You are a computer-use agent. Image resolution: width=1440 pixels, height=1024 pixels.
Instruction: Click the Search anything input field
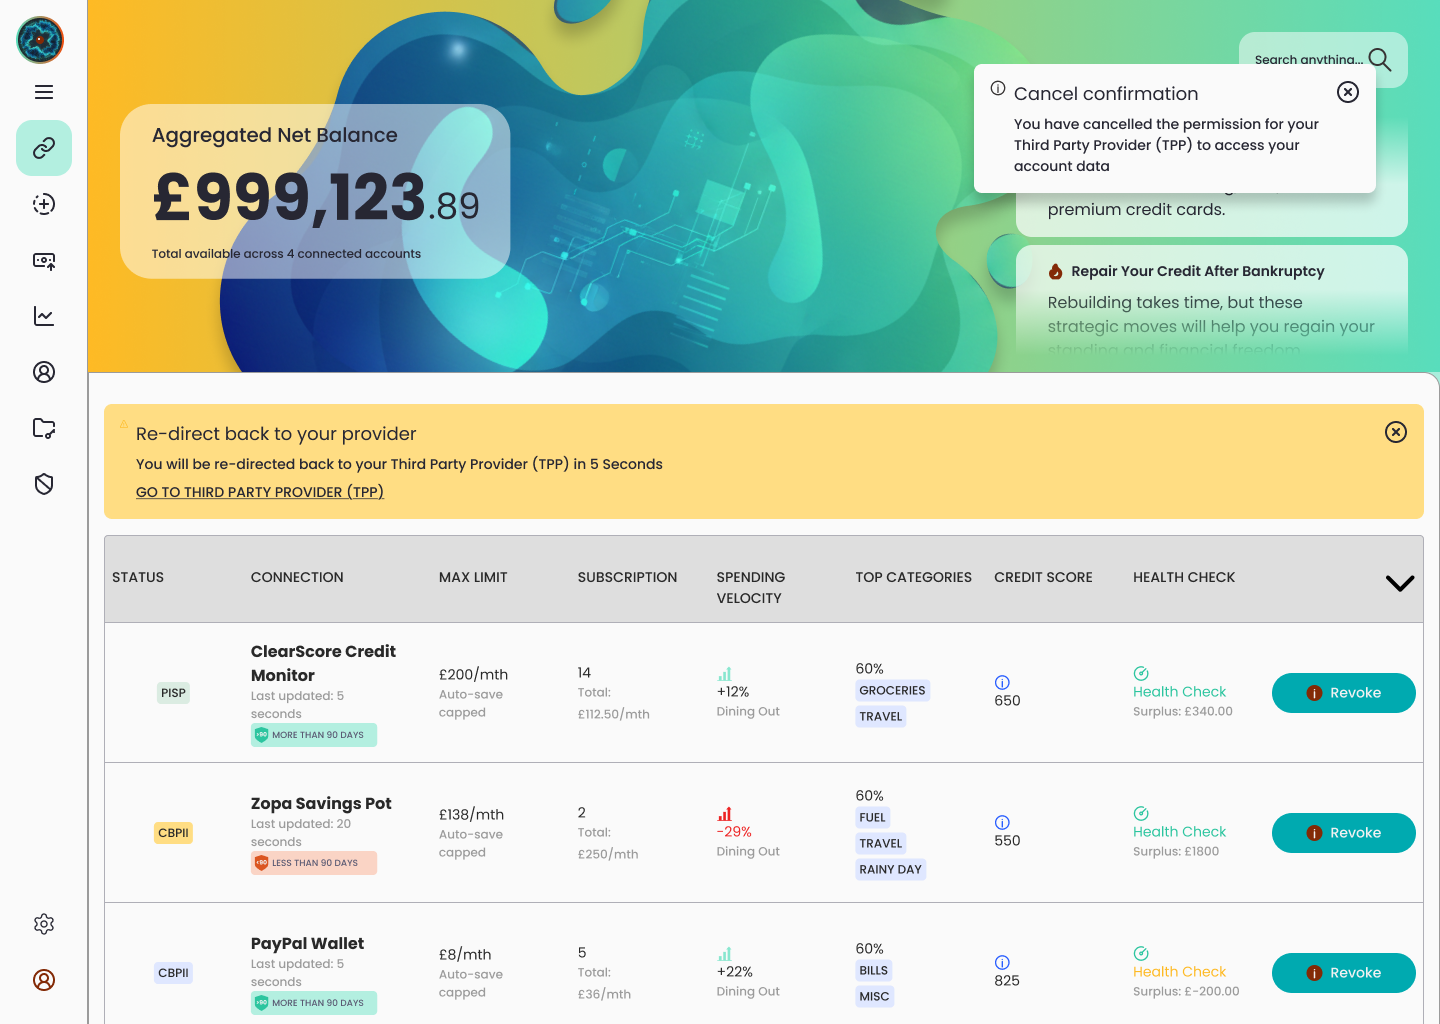1307,59
